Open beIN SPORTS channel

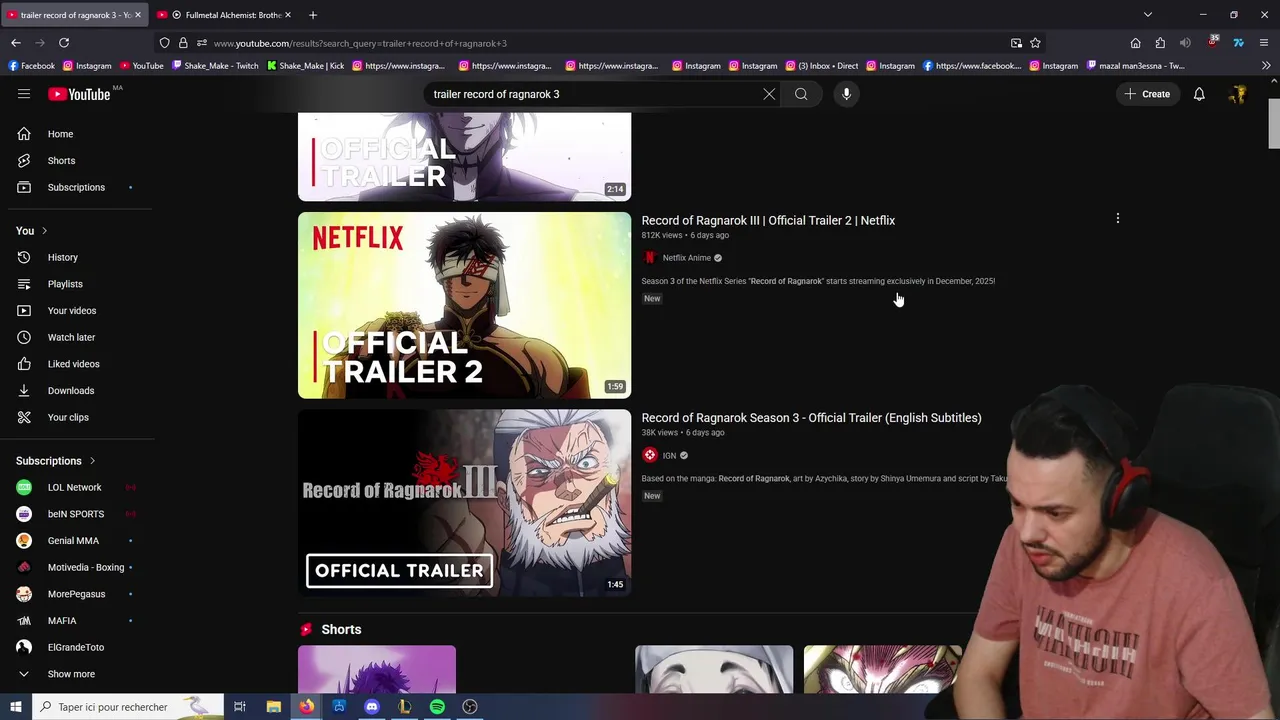78,514
